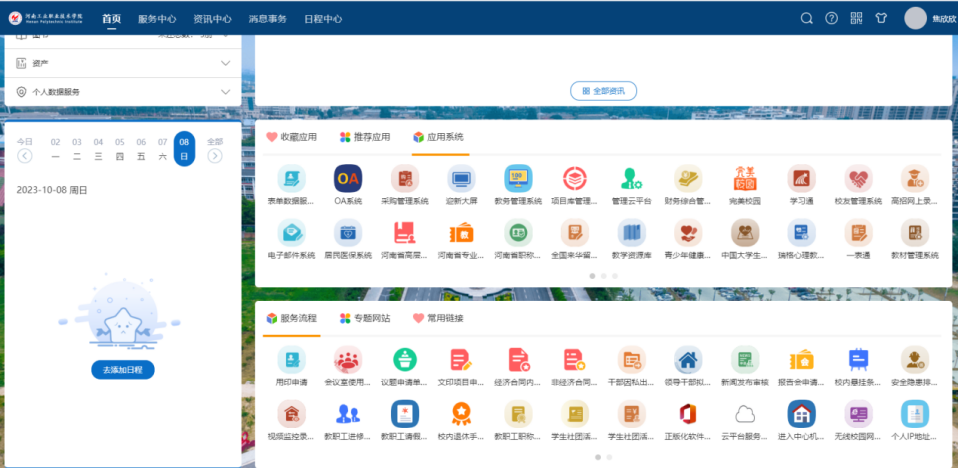This screenshot has width=958, height=468.
Task: Open the 新闻发布审核 service icon
Action: tap(744, 360)
